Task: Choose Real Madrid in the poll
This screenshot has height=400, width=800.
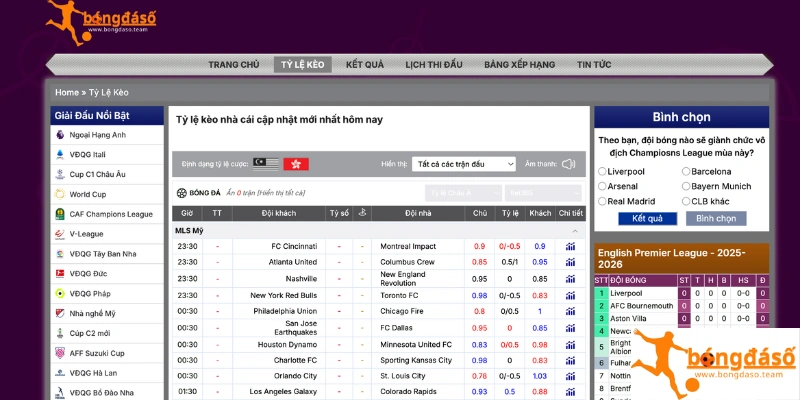Action: pyautogui.click(x=601, y=201)
